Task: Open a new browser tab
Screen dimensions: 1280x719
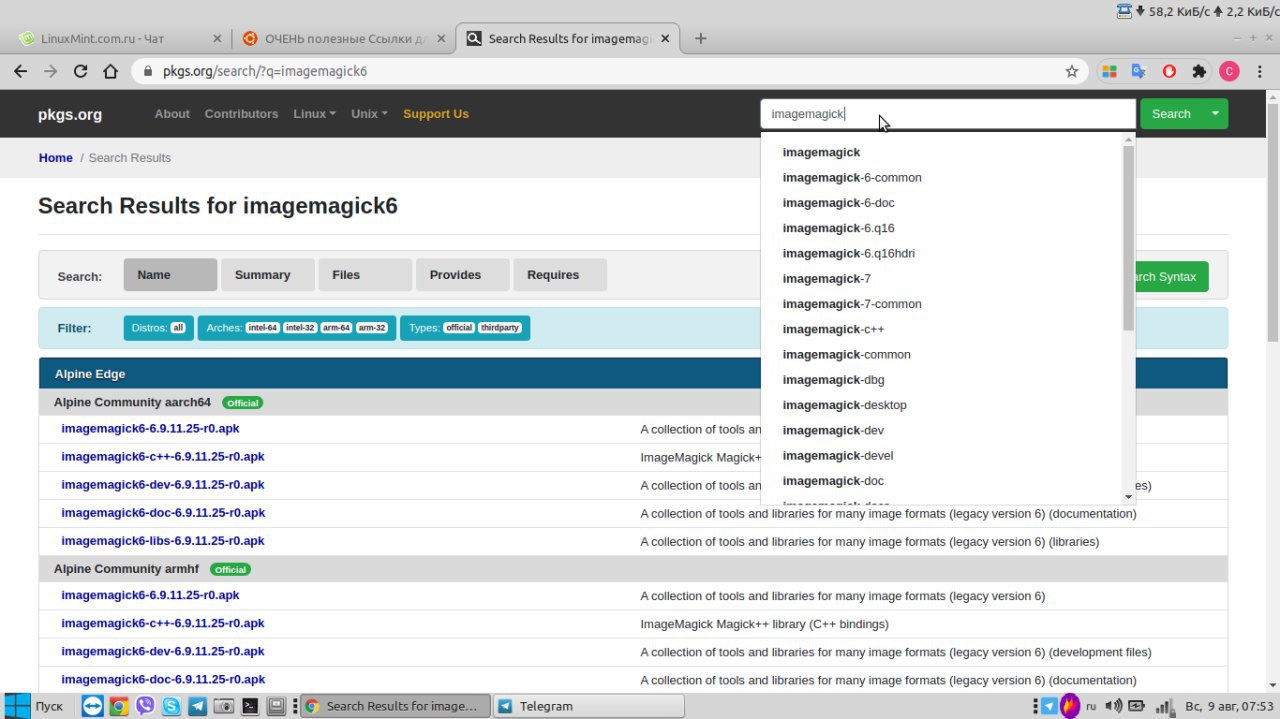Action: (700, 39)
